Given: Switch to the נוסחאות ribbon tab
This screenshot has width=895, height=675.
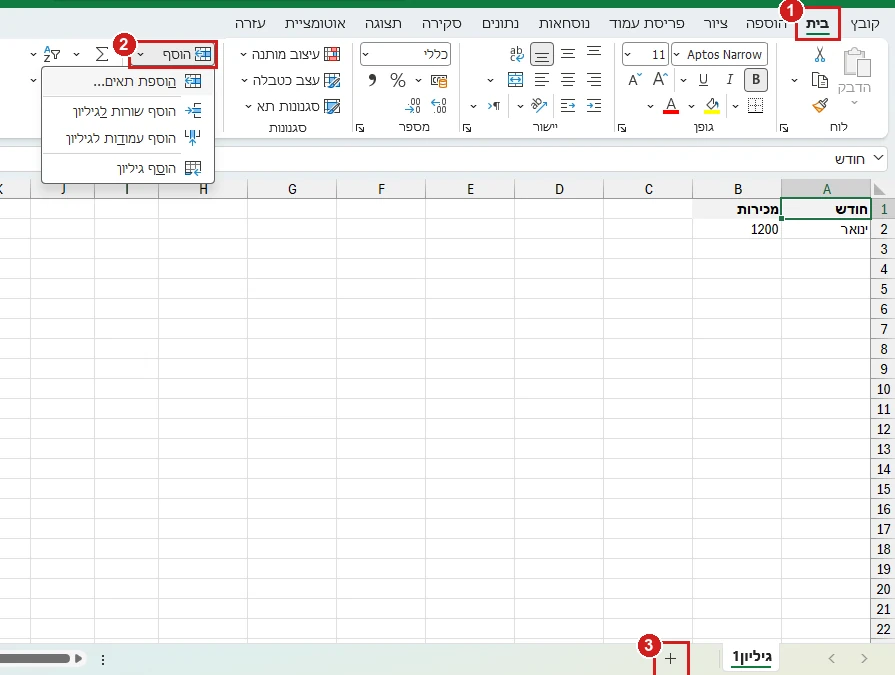Looking at the screenshot, I should (x=565, y=23).
